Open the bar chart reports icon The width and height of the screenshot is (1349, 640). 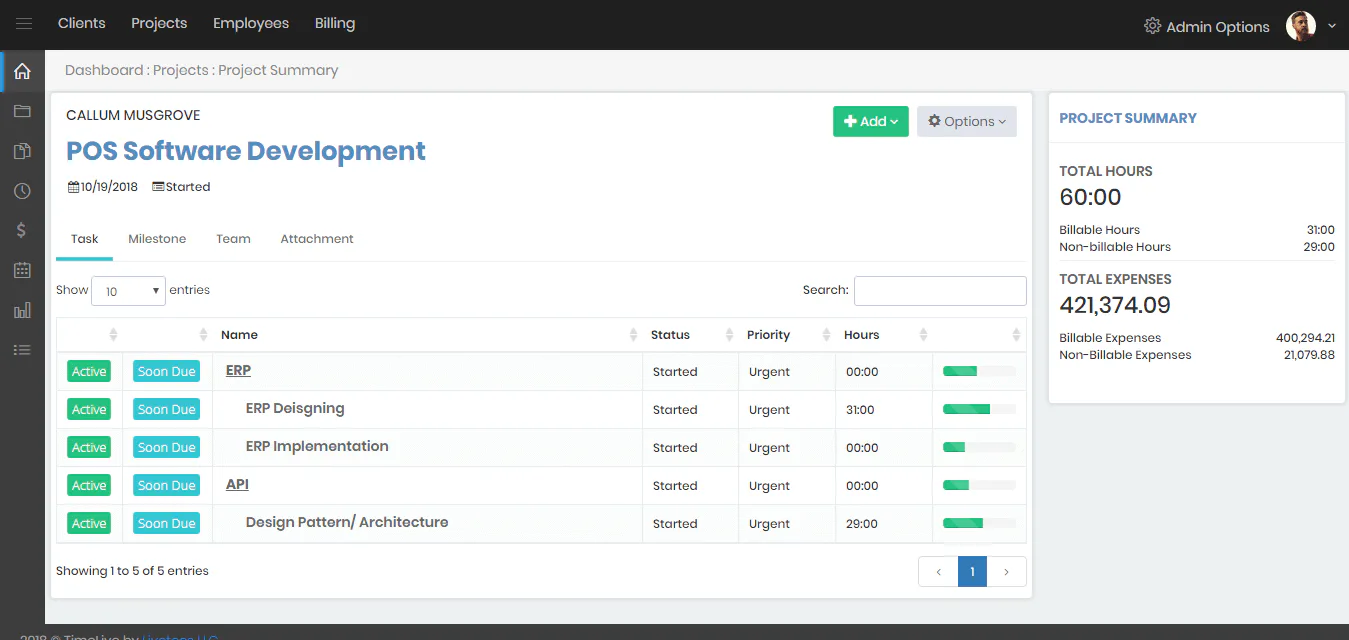[22, 310]
